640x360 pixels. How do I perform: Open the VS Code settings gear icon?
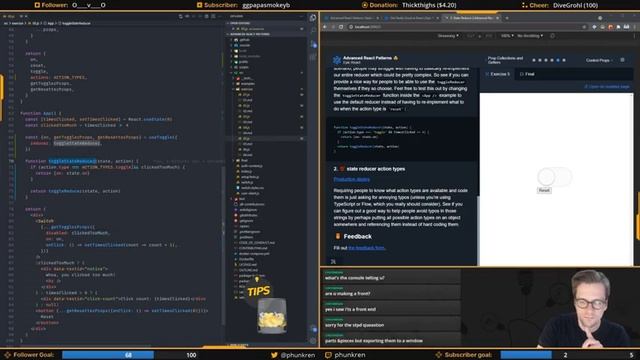point(313,340)
